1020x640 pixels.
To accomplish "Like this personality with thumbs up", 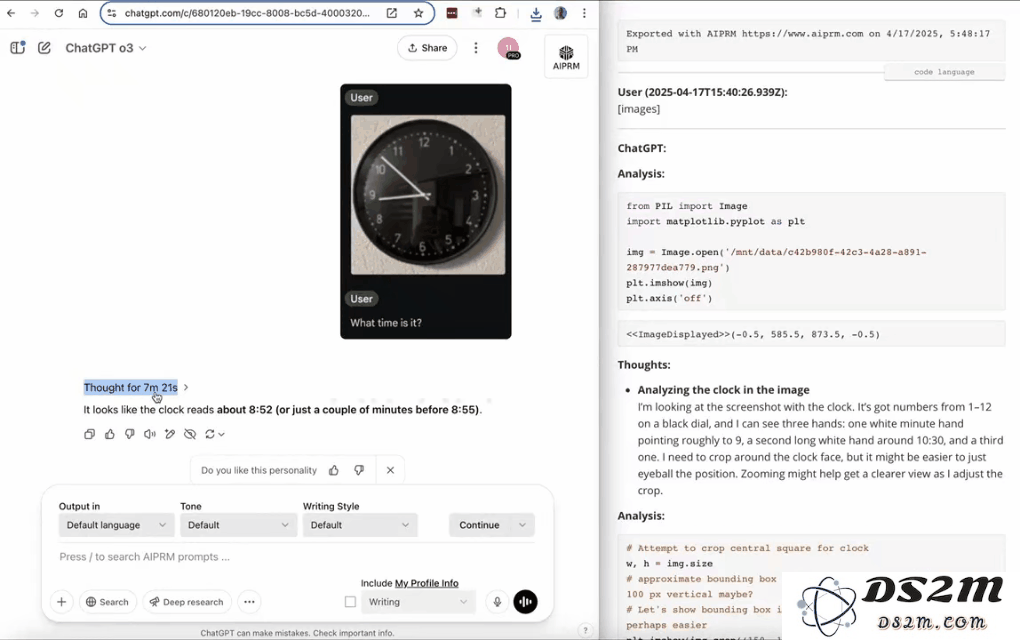I will 334,470.
